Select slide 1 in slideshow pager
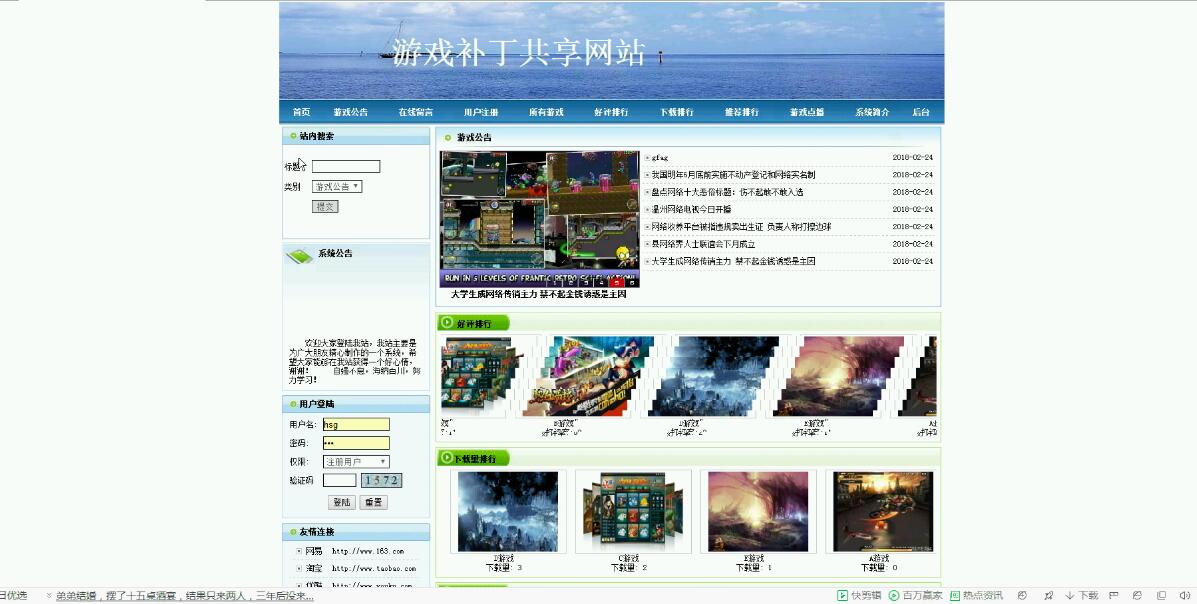Viewport: 1197px width, 604px height. point(555,283)
